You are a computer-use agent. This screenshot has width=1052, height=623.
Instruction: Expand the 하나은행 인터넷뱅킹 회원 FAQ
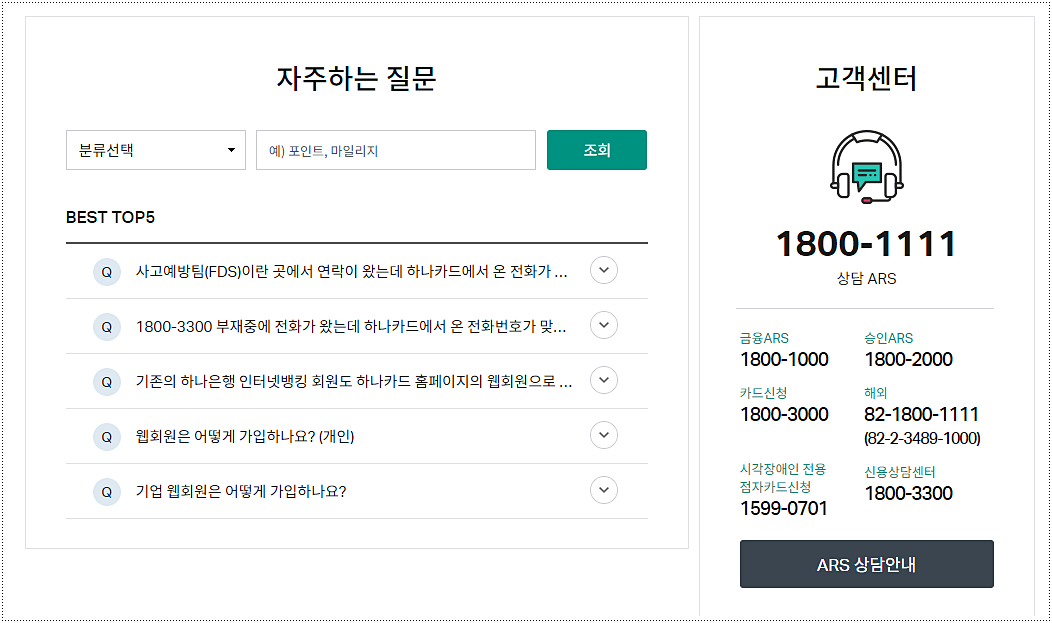pyautogui.click(x=603, y=380)
